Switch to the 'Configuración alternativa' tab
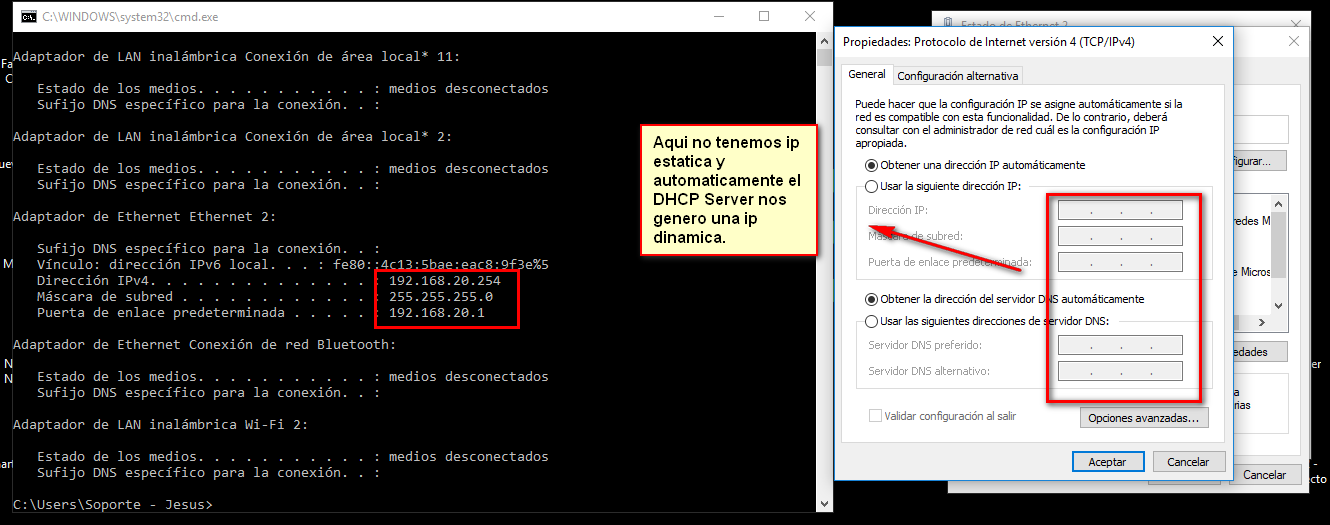Viewport: 1330px width, 525px height. [957, 76]
